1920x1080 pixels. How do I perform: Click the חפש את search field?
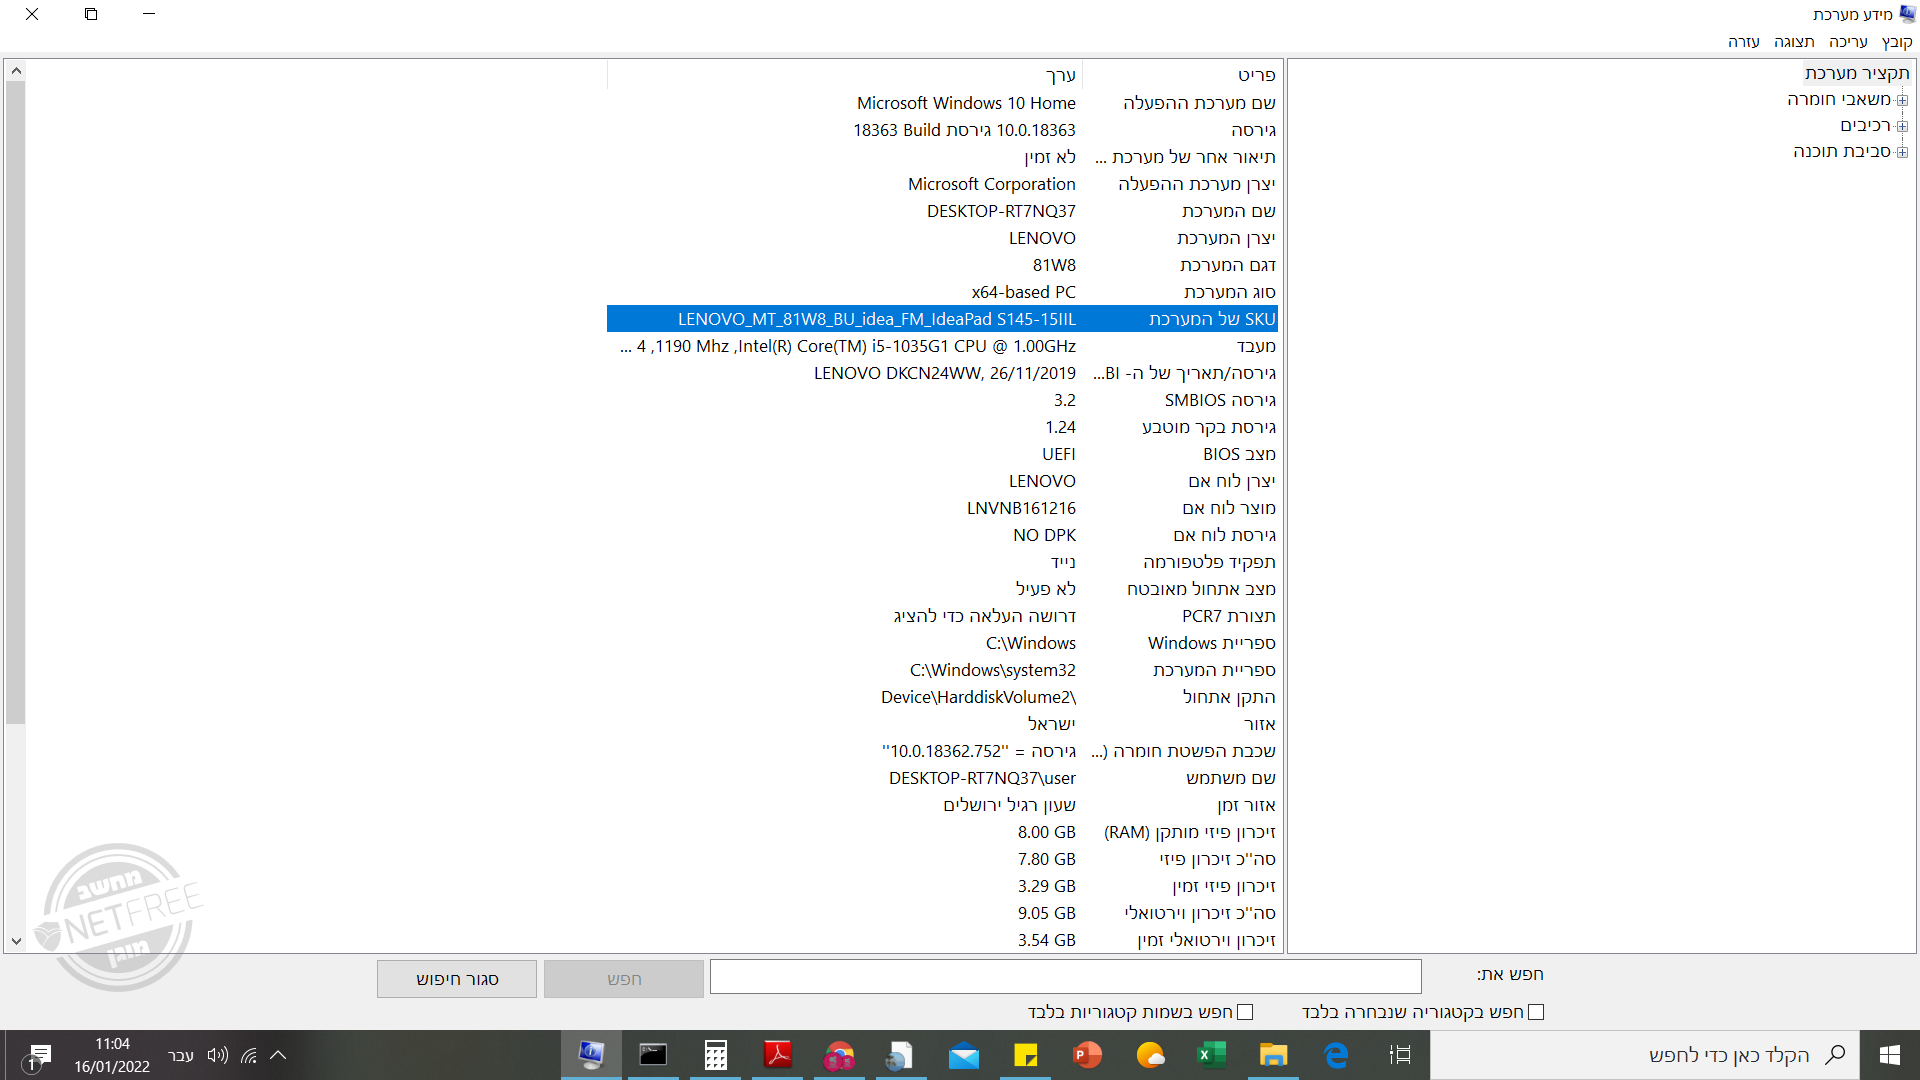pos(1065,976)
